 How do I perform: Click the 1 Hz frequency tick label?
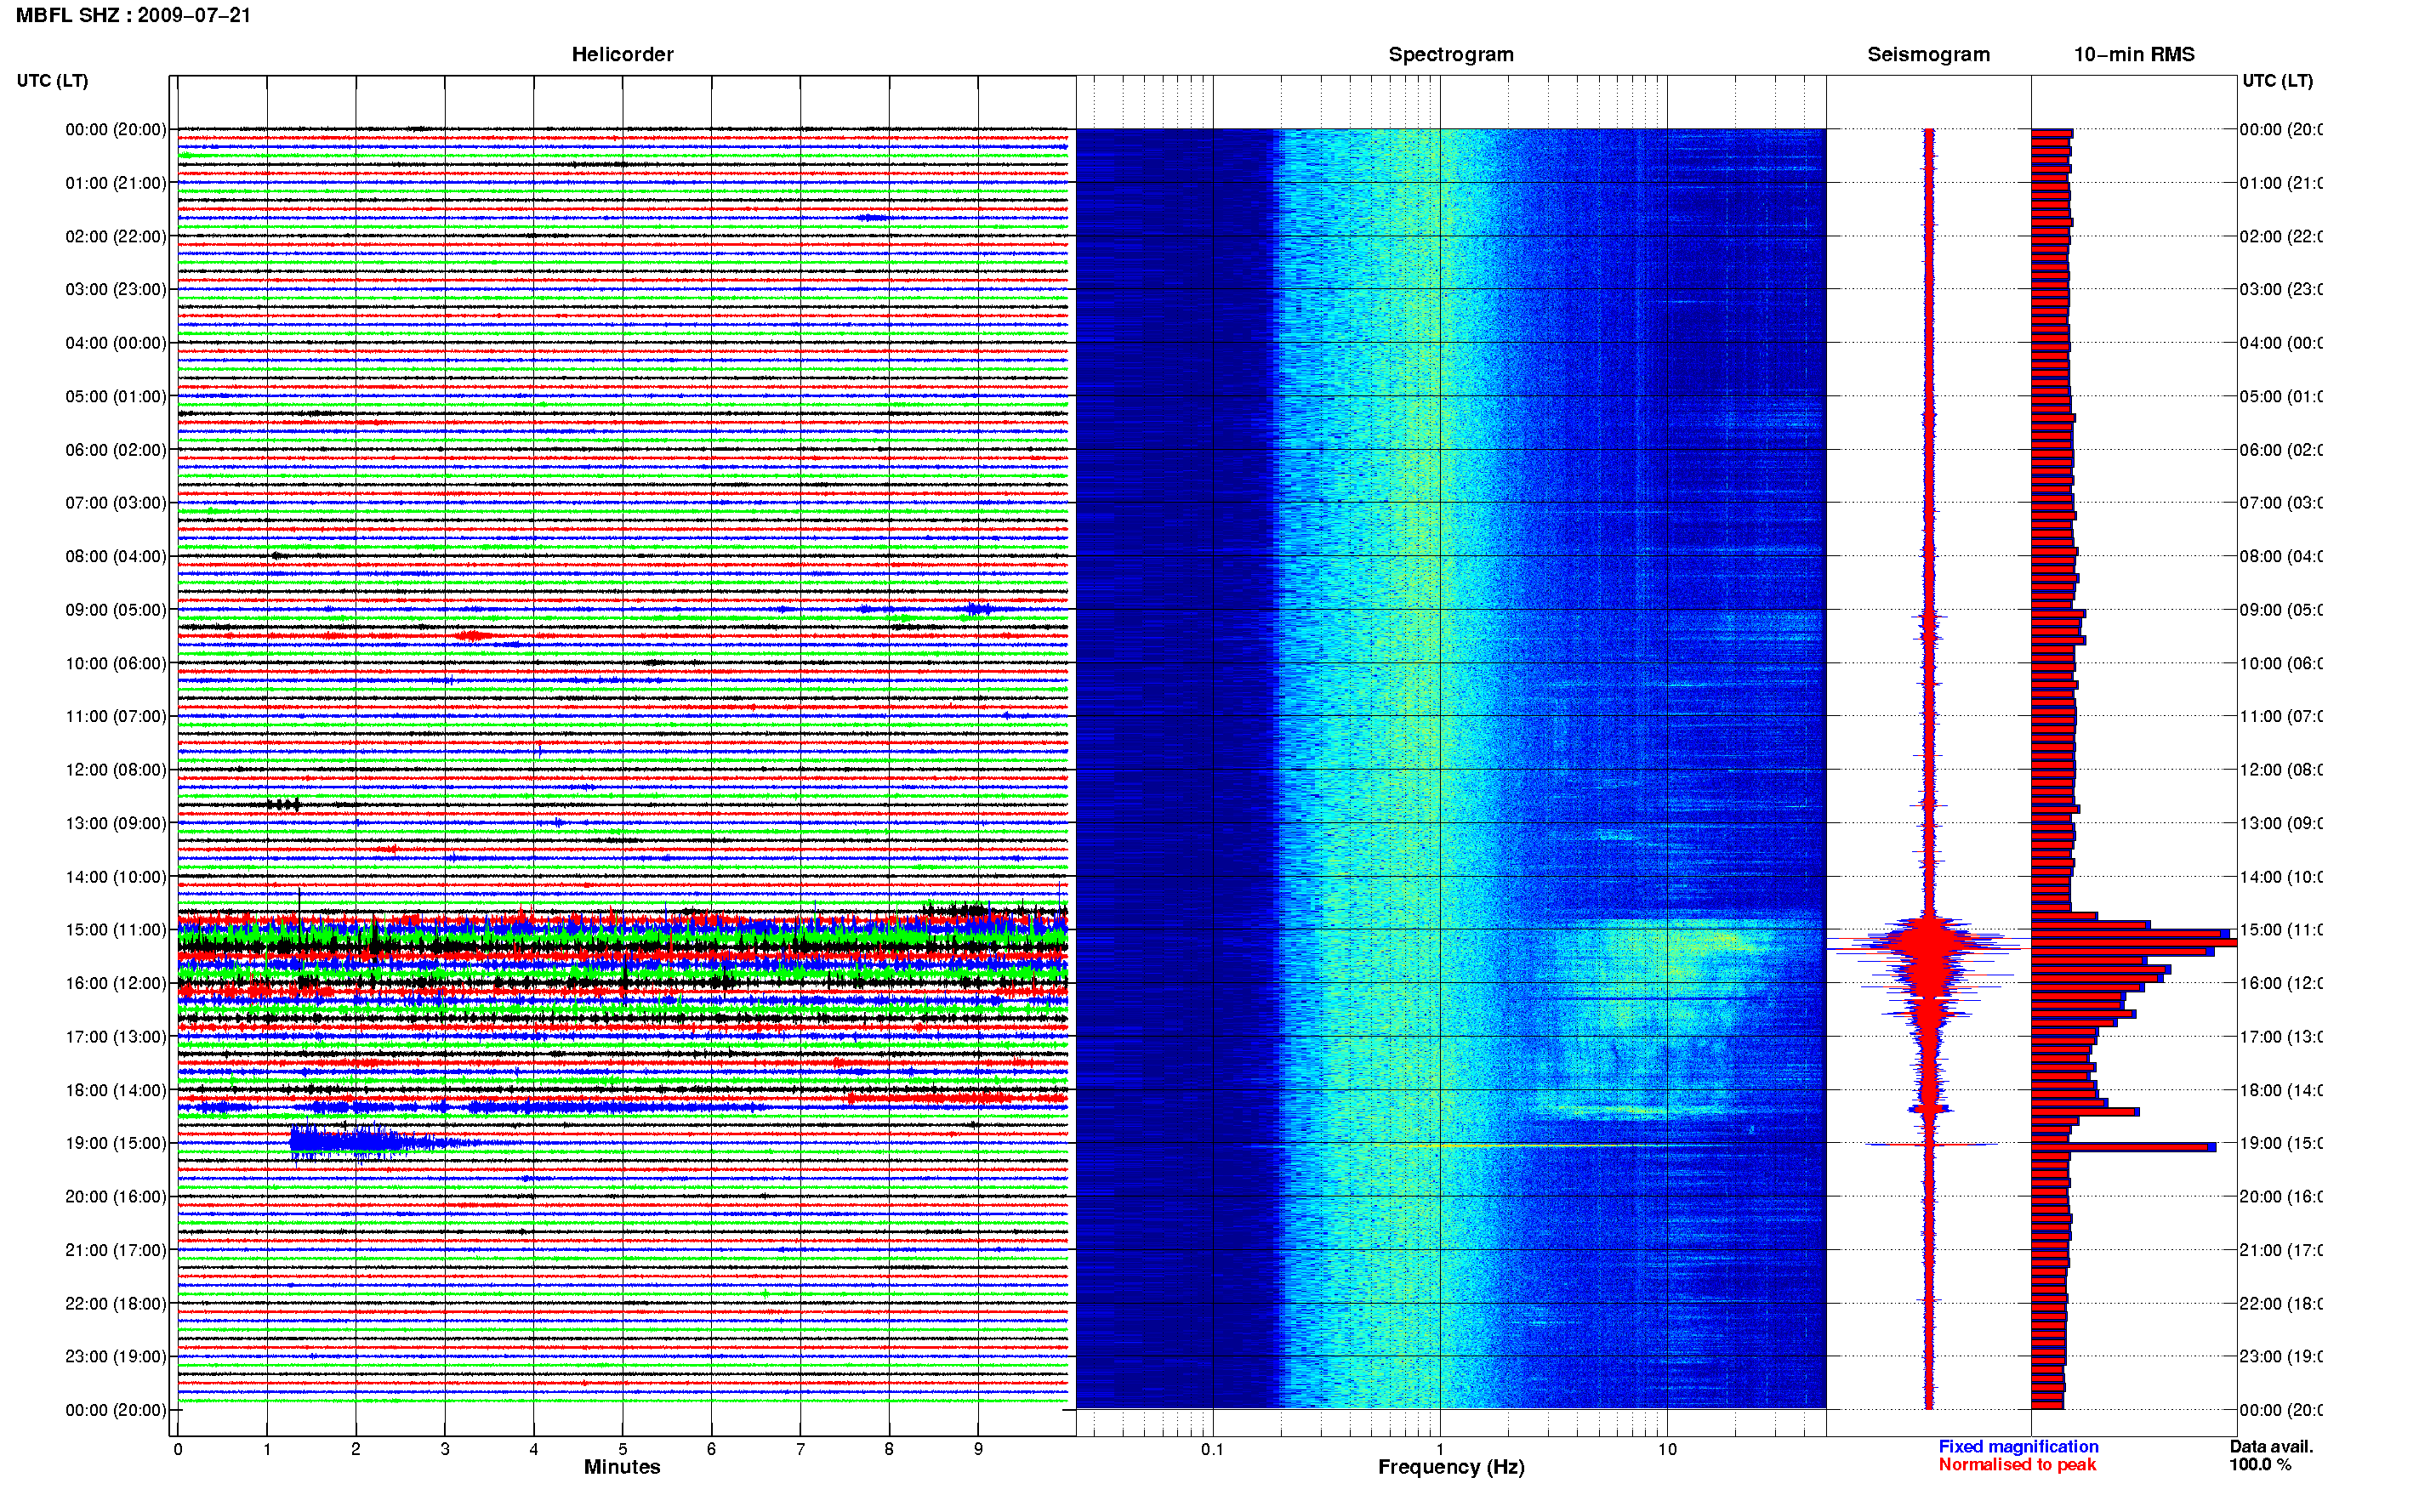click(1440, 1449)
